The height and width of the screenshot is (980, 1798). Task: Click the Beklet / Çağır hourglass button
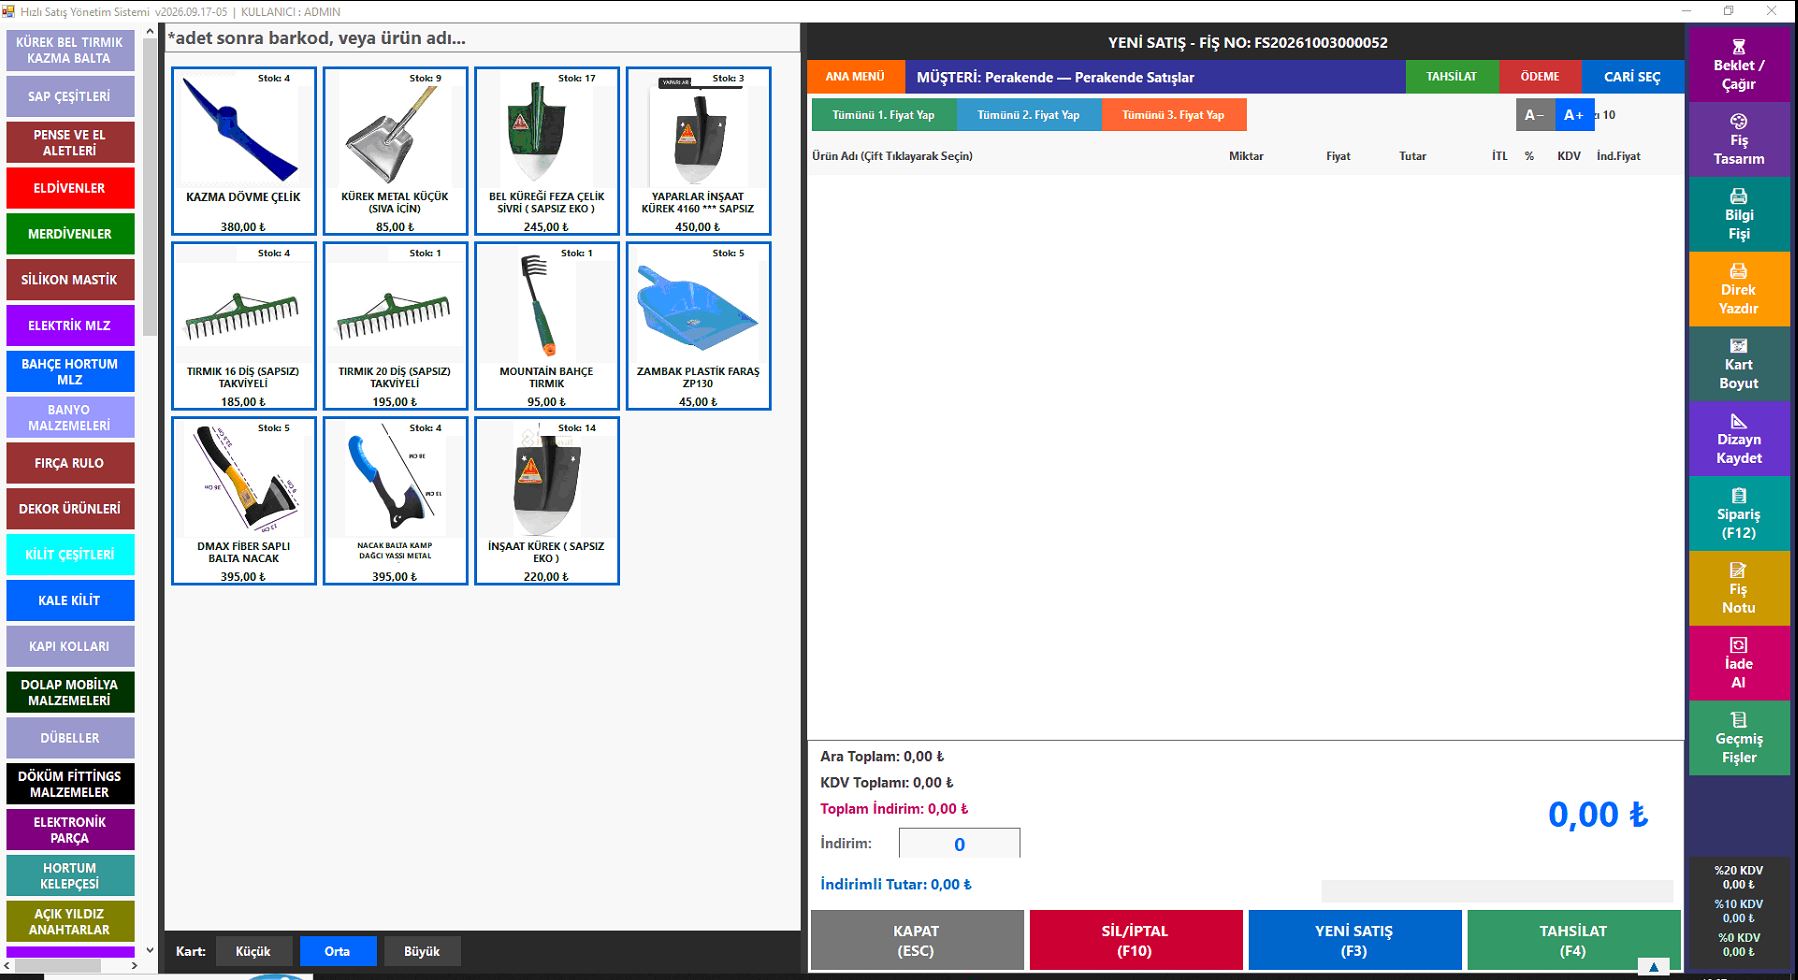click(x=1738, y=64)
